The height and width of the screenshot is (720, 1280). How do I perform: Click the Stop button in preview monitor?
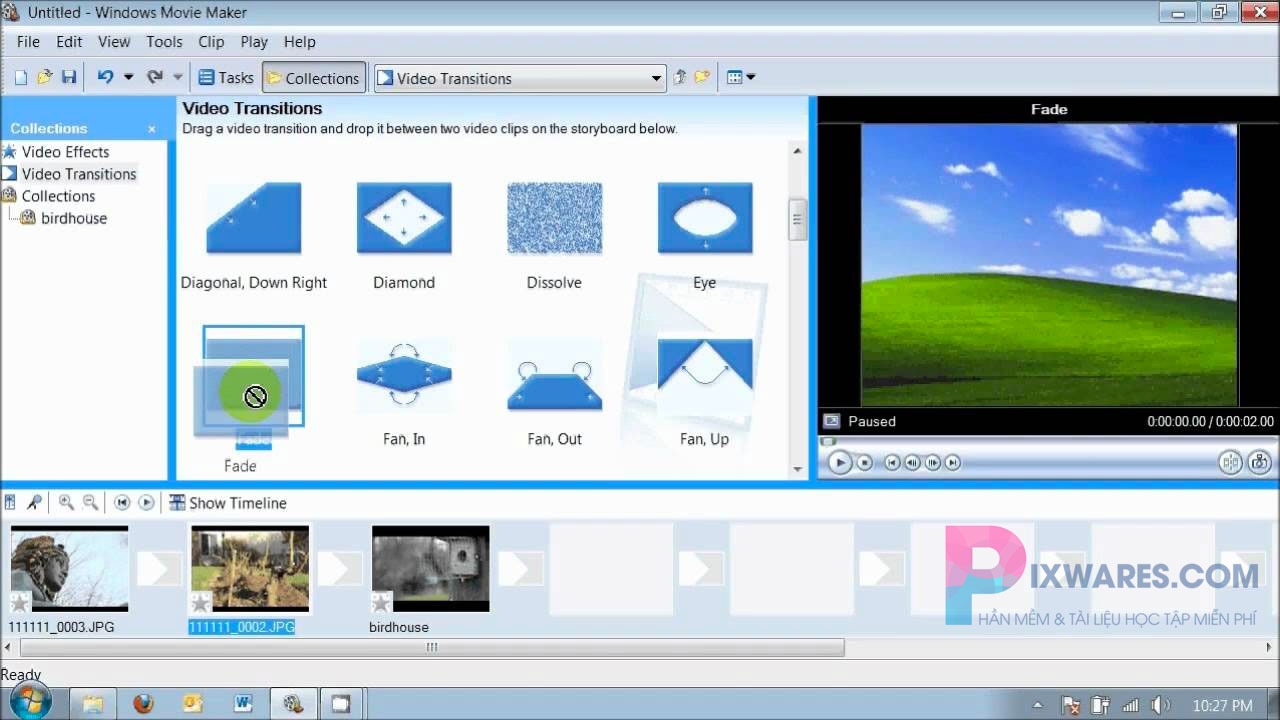point(865,462)
